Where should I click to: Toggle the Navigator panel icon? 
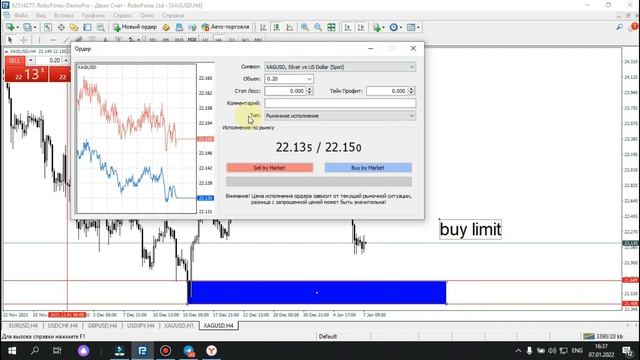point(74,27)
